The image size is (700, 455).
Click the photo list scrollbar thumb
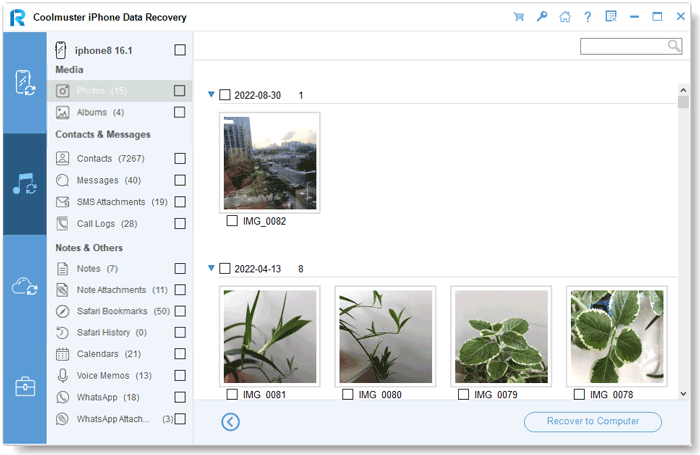683,102
